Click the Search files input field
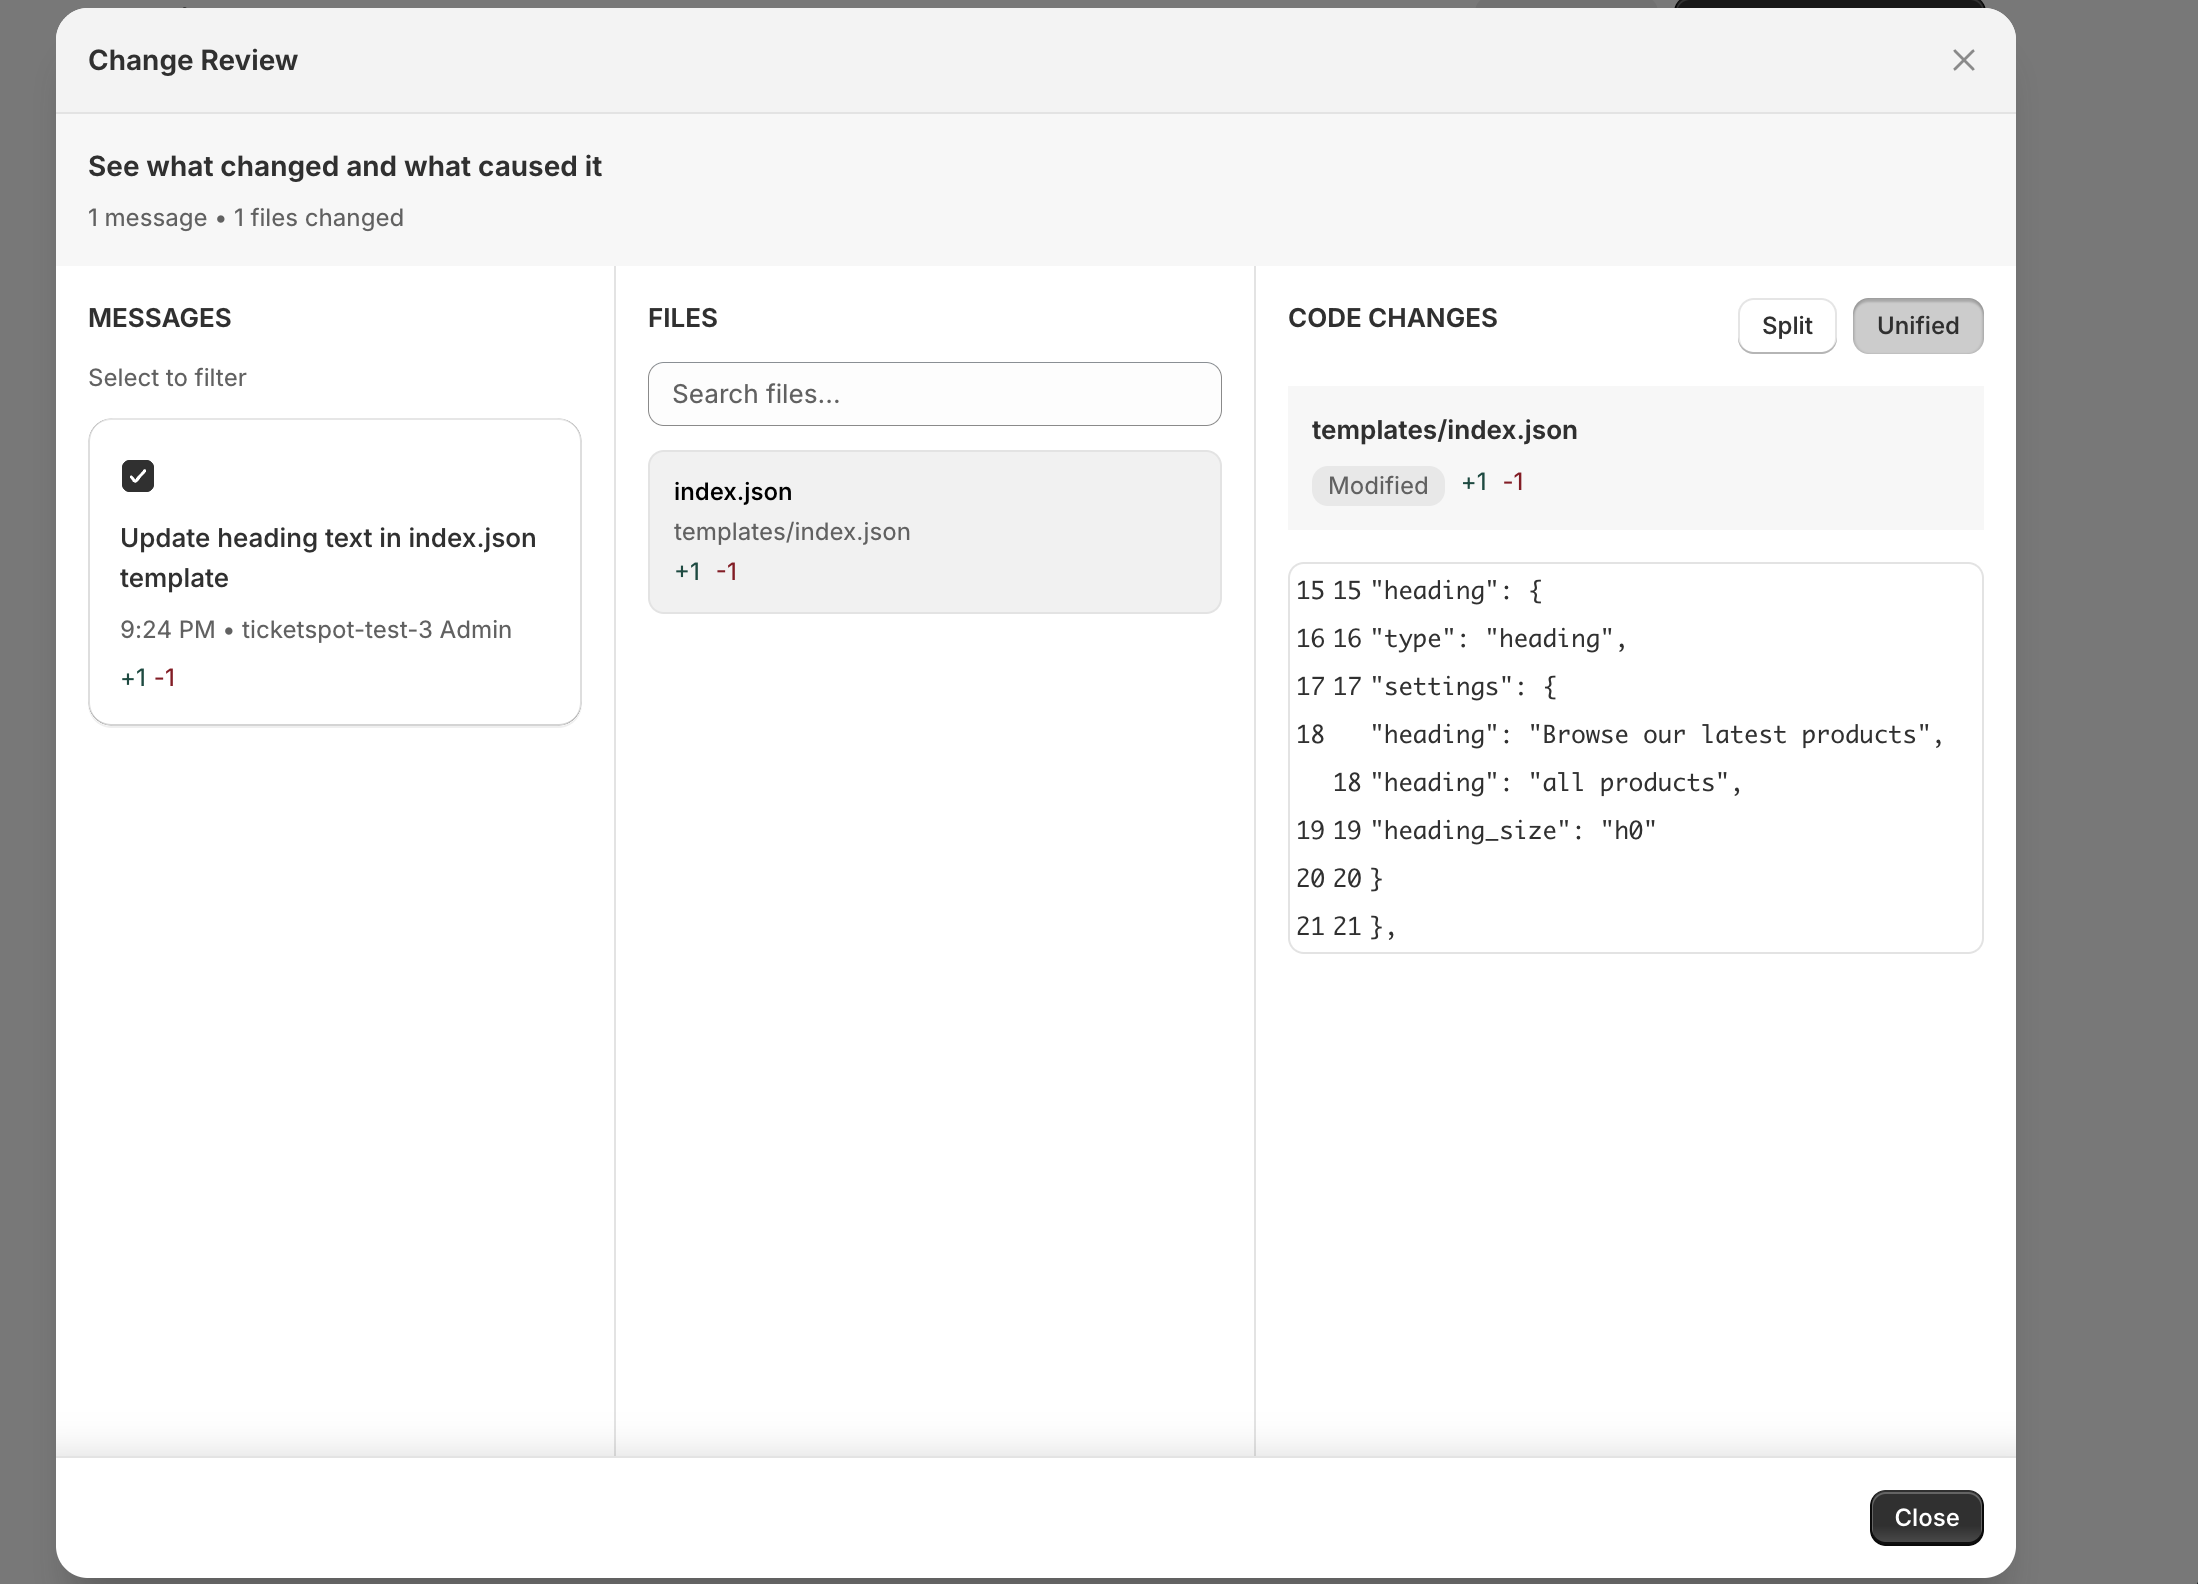The height and width of the screenshot is (1584, 2198). click(x=934, y=394)
